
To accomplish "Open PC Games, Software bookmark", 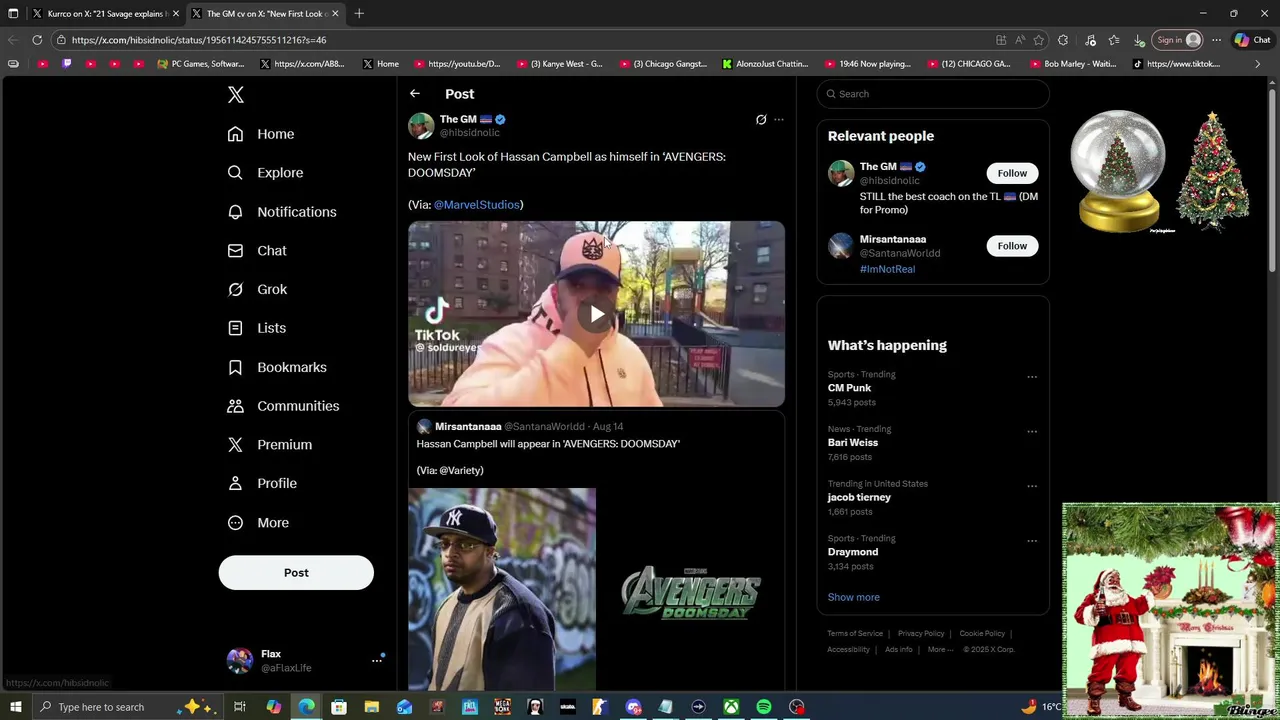I will (201, 64).
